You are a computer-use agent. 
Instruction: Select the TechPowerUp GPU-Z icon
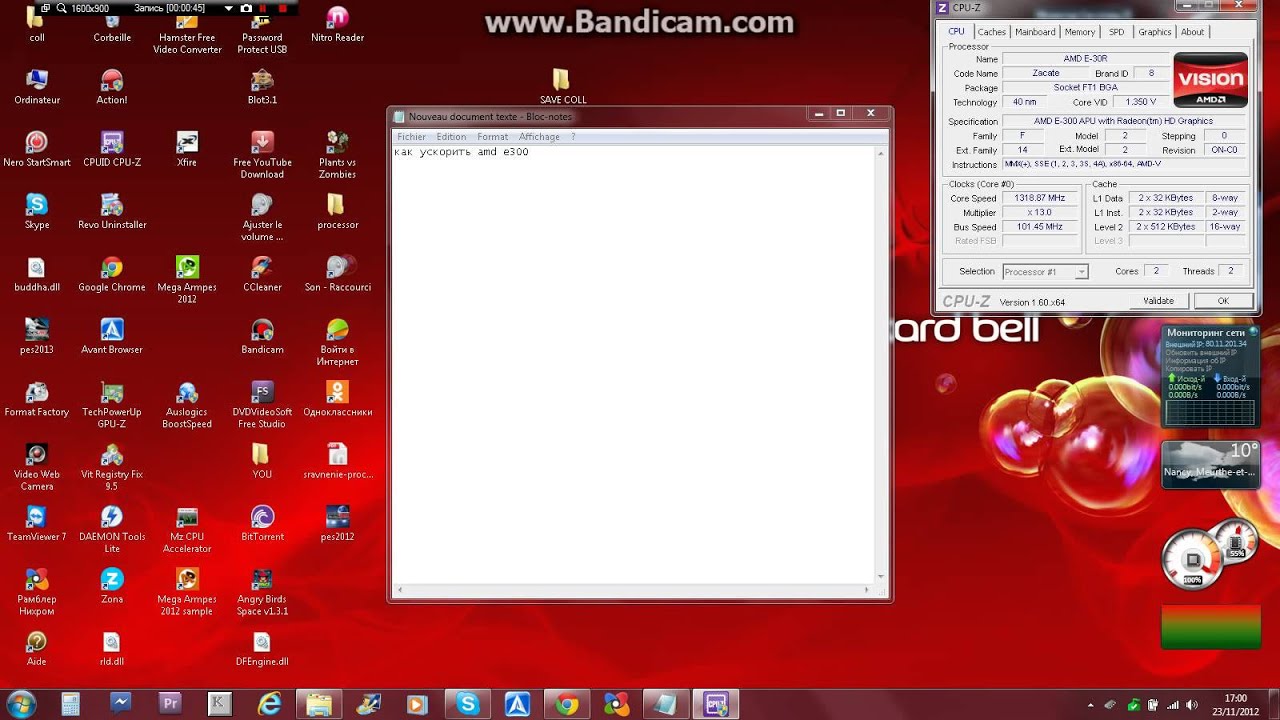pyautogui.click(x=112, y=404)
